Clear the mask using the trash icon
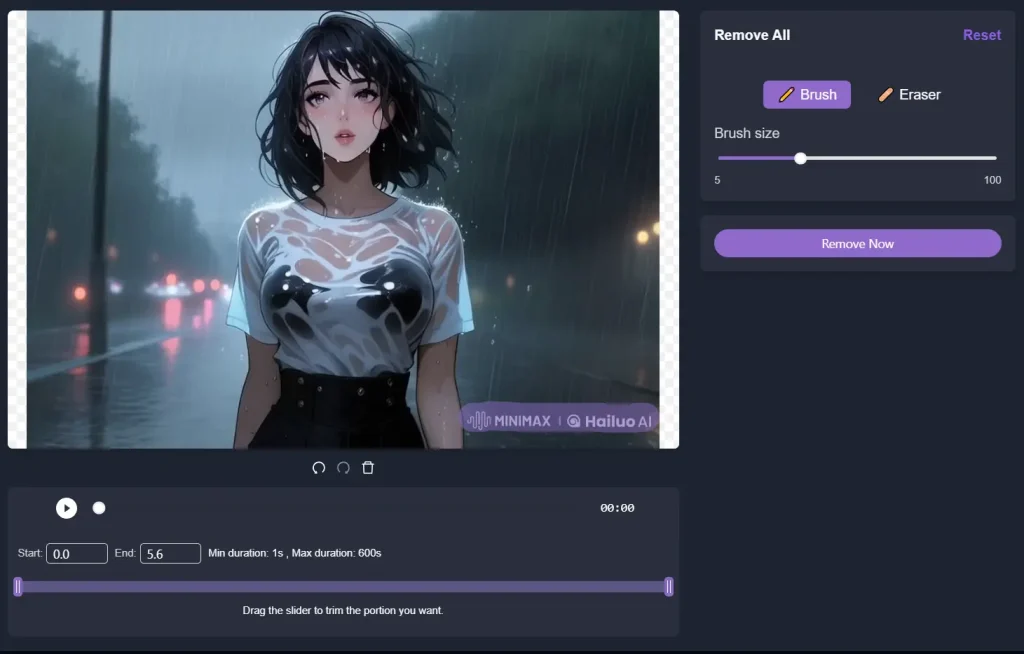 (x=368, y=467)
